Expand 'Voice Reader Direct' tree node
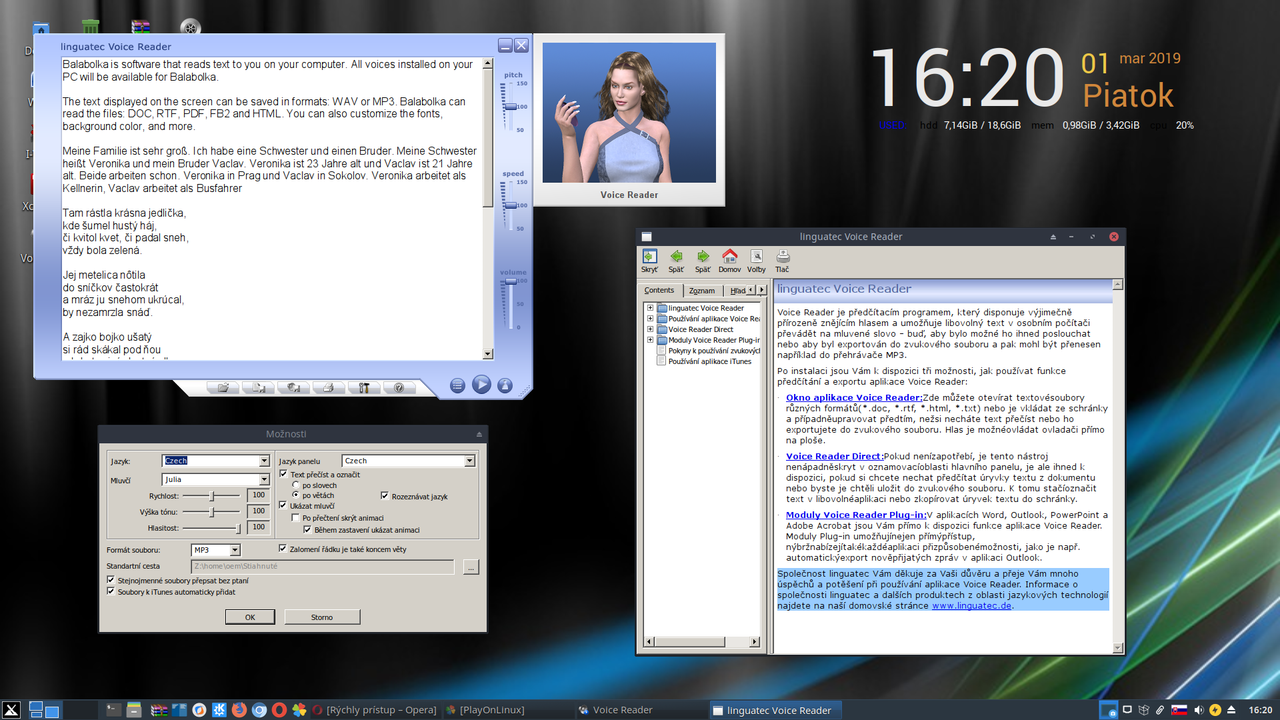Screen dimensions: 1280x720 [650, 329]
